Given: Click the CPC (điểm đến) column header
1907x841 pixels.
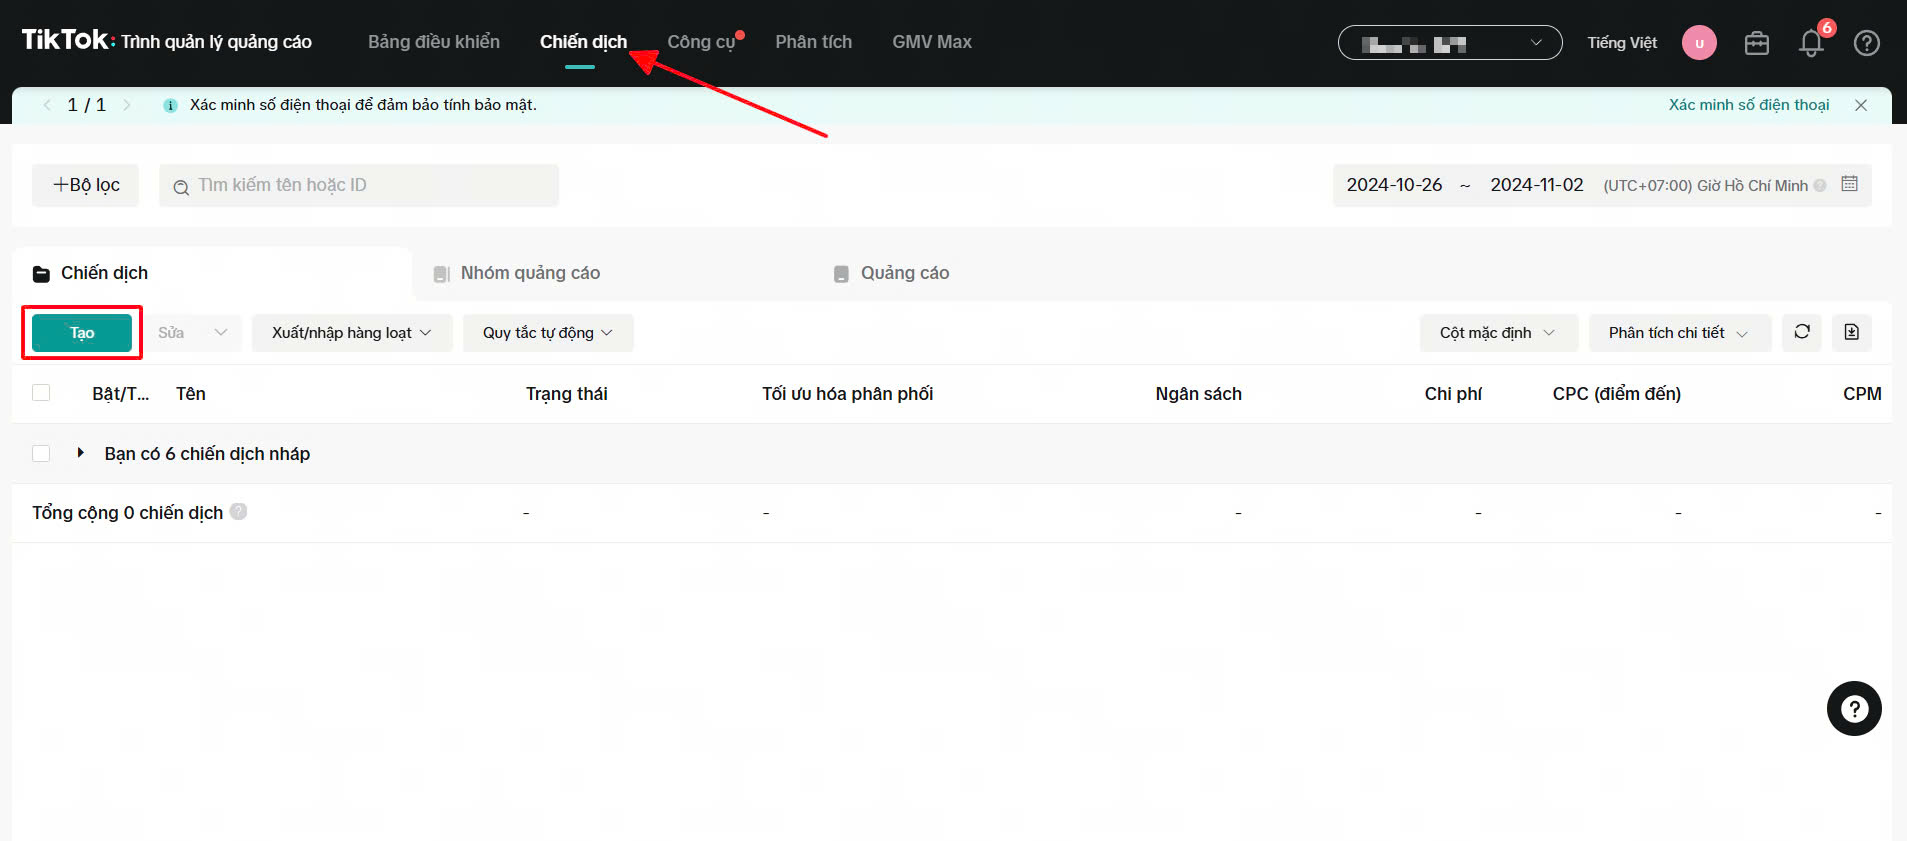Looking at the screenshot, I should (1617, 394).
